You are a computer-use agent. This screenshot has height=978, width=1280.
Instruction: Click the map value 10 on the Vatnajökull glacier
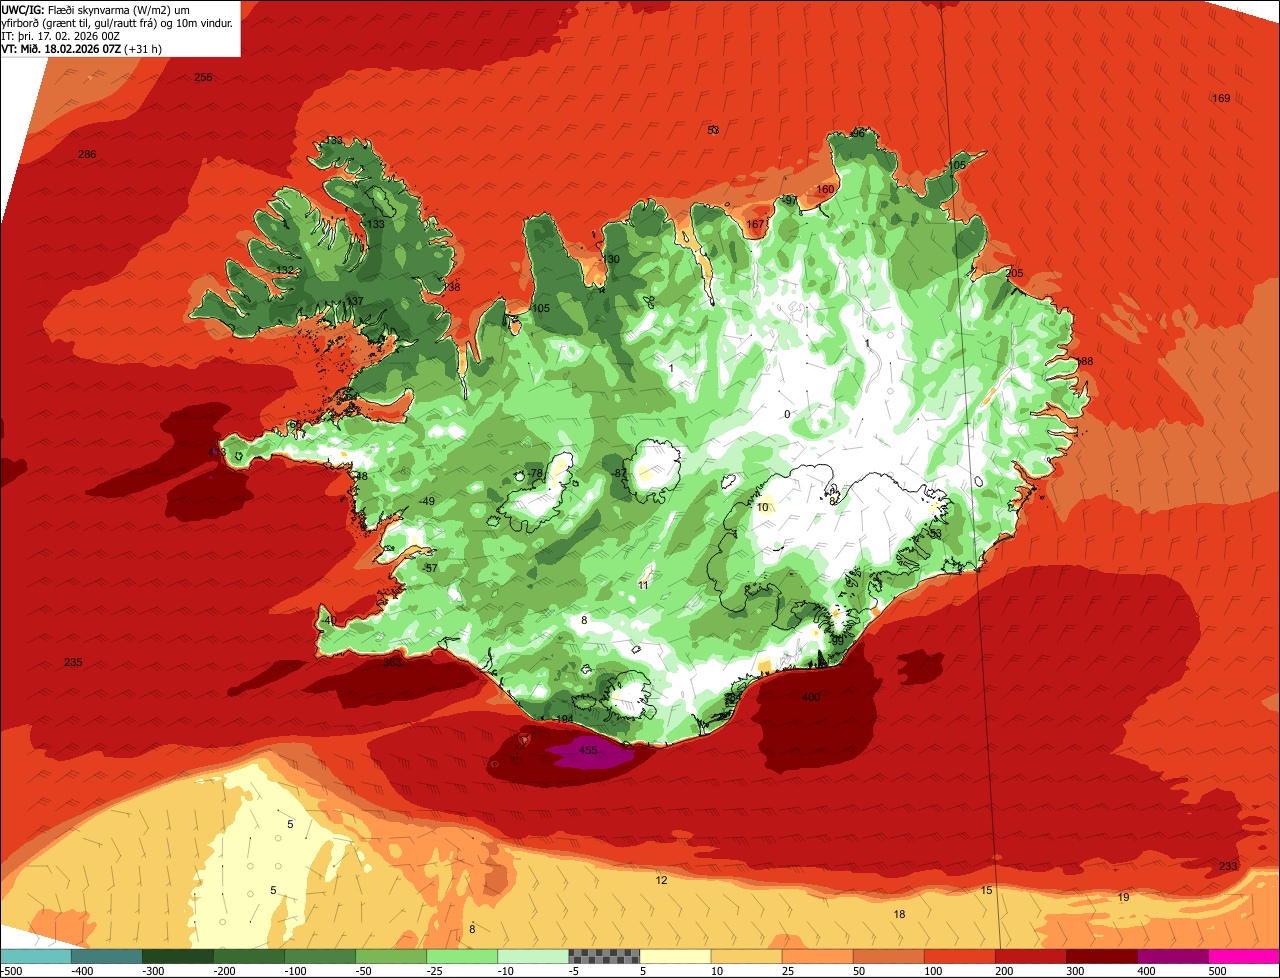[763, 507]
